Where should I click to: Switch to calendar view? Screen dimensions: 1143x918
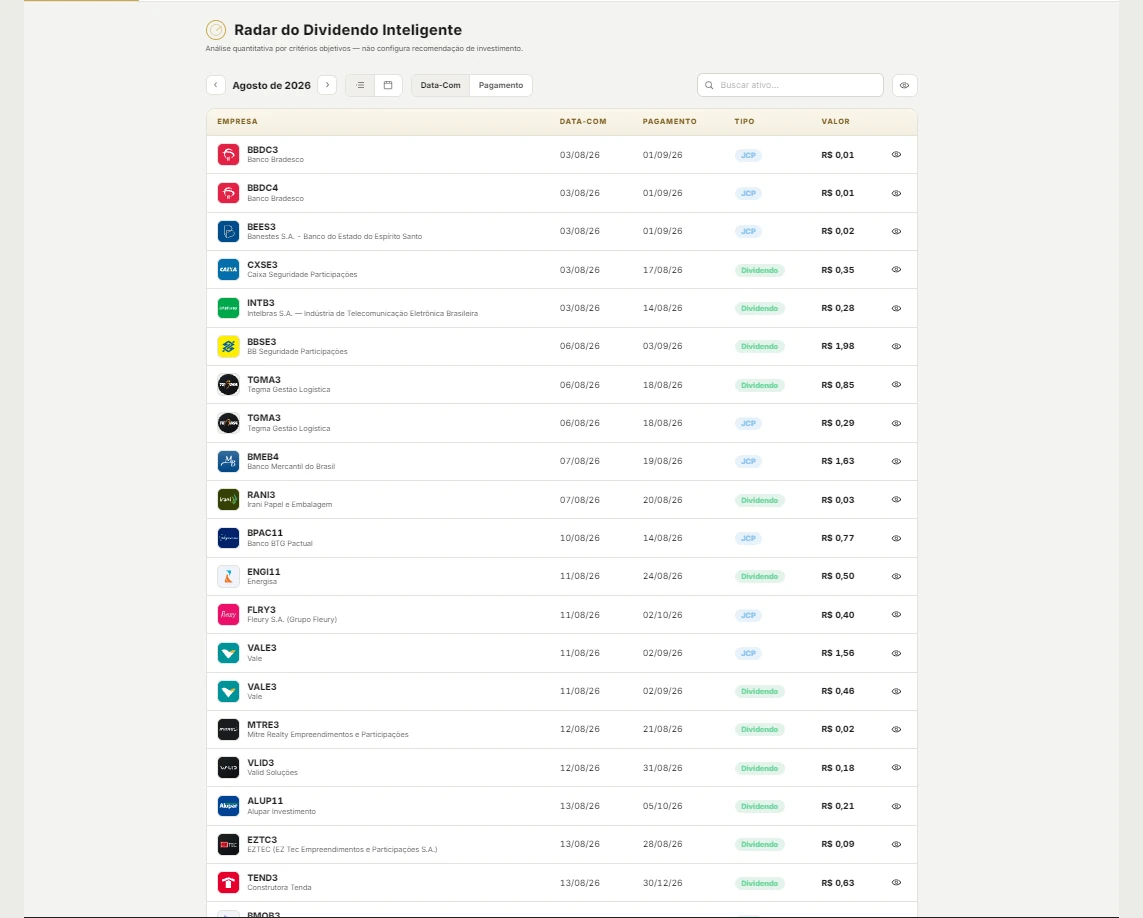[x=388, y=85]
